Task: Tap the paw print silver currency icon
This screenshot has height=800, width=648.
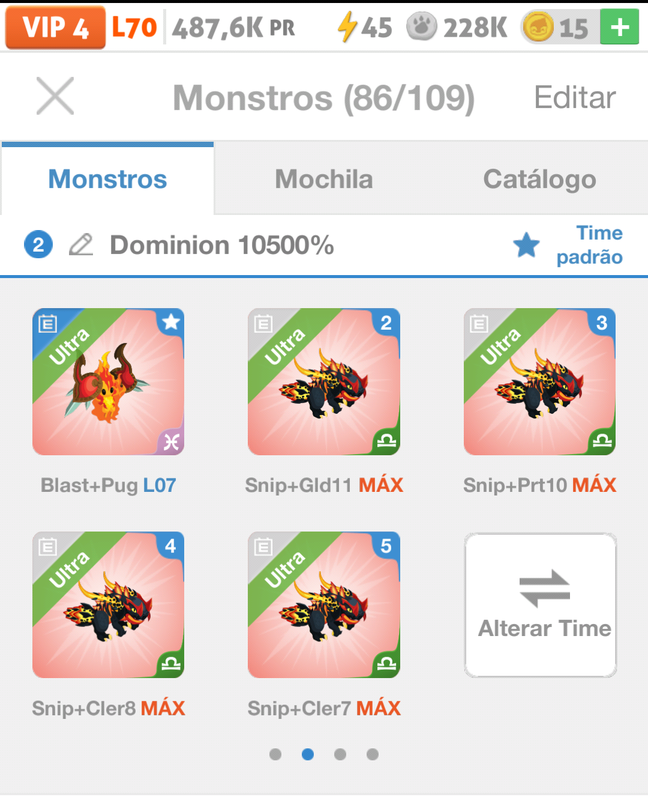Action: [x=421, y=27]
